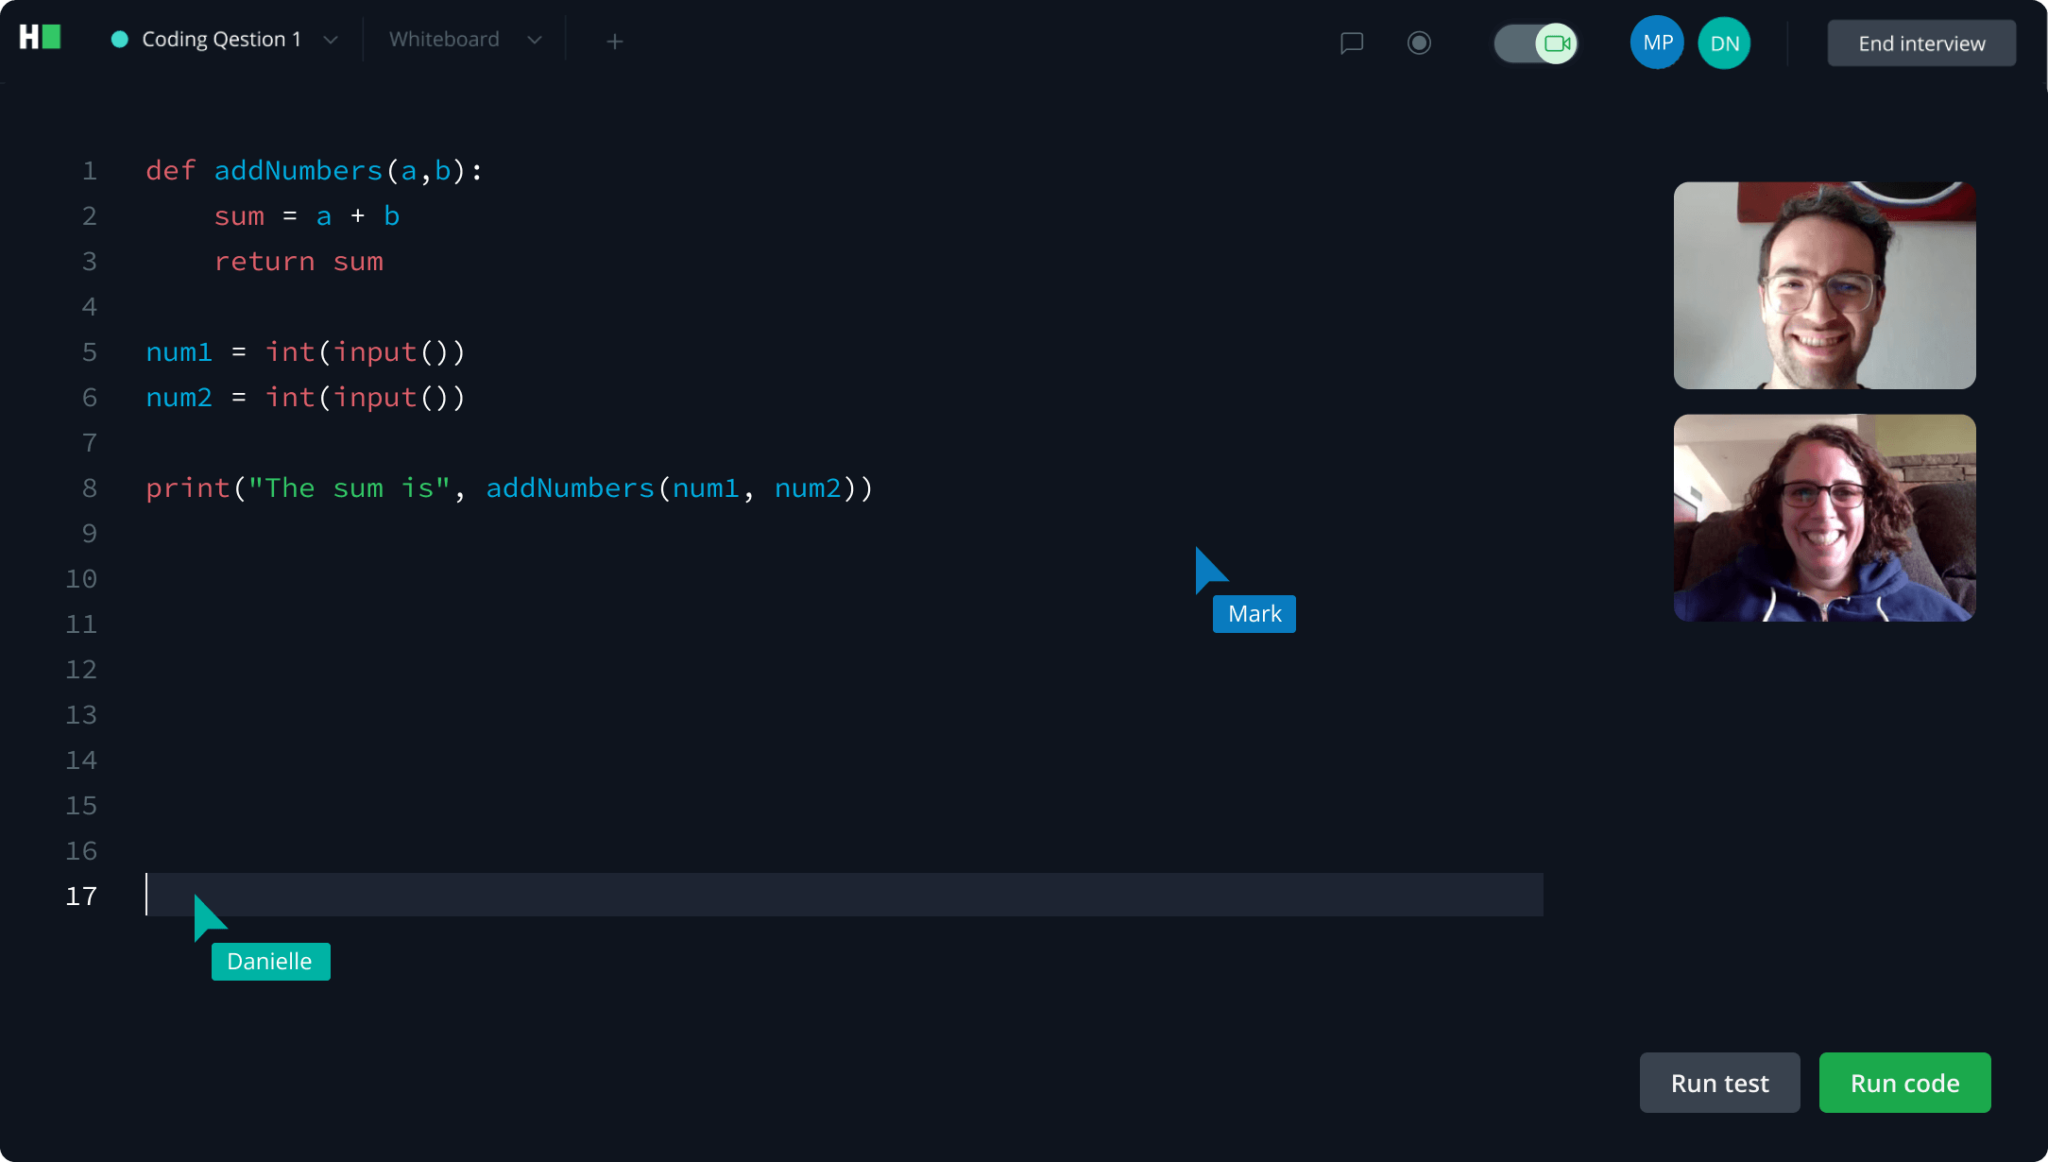Select the green status dot beside Coding Qestion 1

point(119,39)
